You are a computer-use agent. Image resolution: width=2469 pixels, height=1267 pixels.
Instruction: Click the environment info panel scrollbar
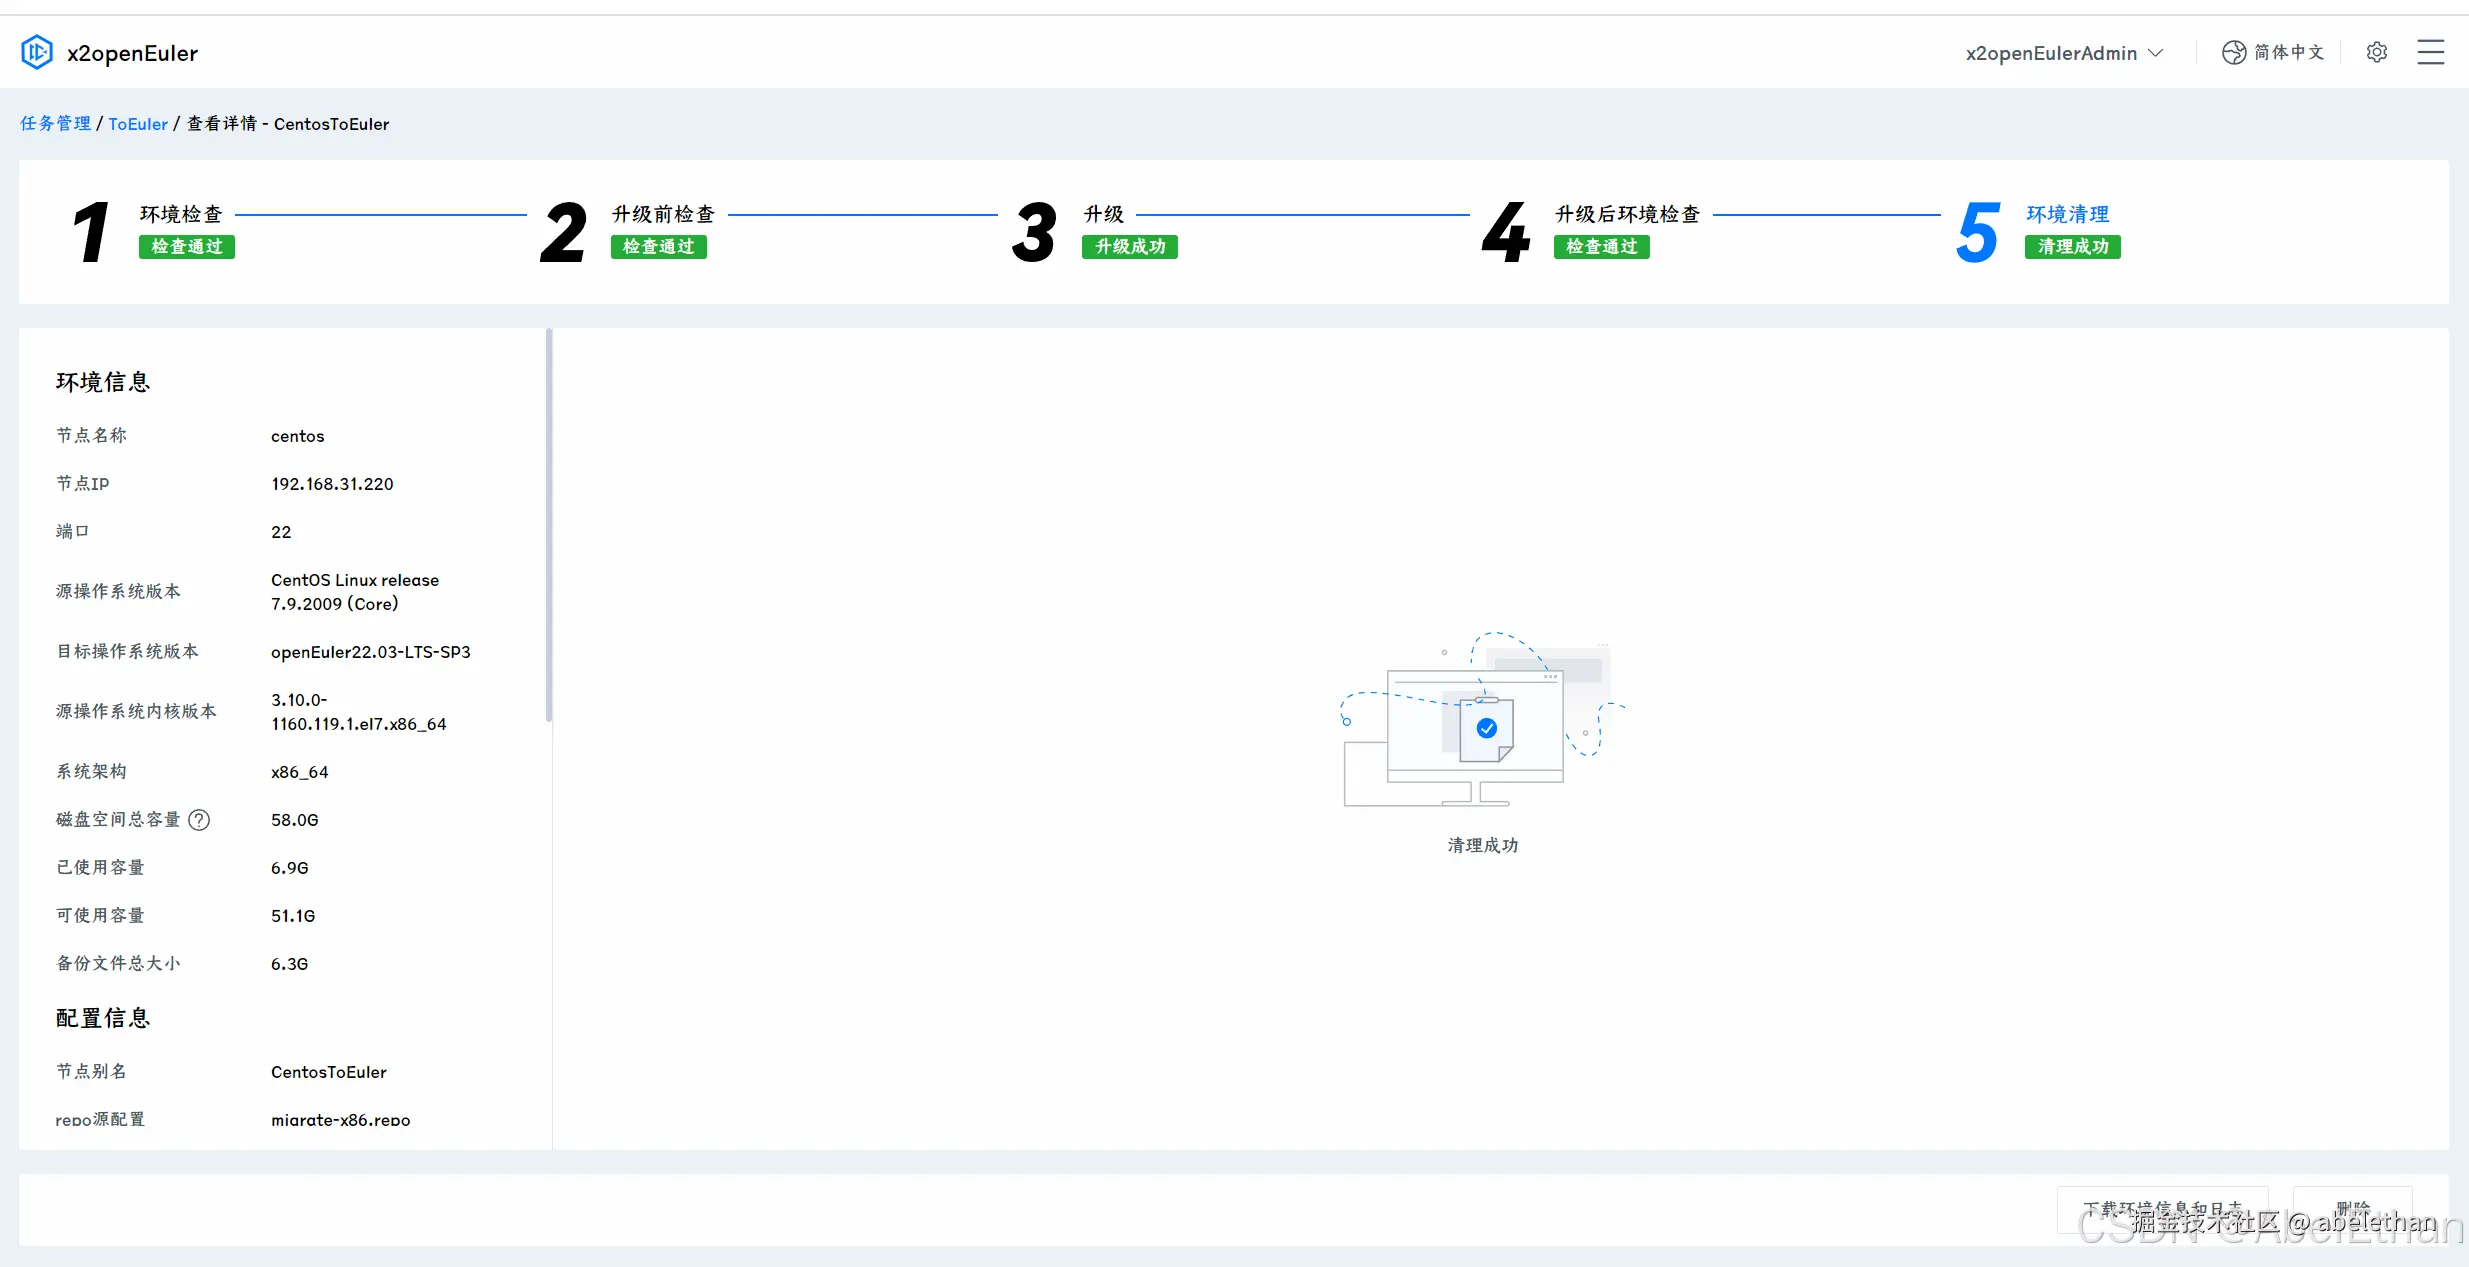tap(548, 524)
